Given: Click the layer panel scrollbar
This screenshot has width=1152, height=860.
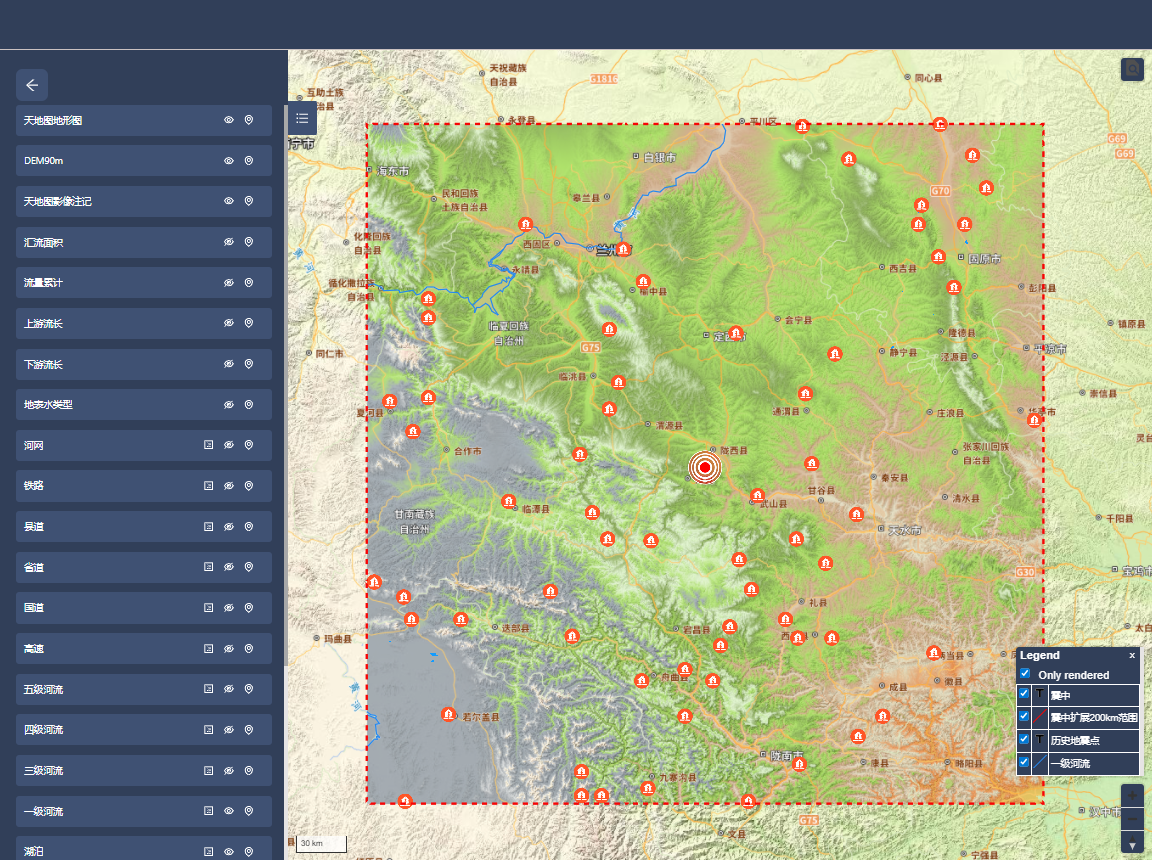Looking at the screenshot, I should [x=285, y=400].
